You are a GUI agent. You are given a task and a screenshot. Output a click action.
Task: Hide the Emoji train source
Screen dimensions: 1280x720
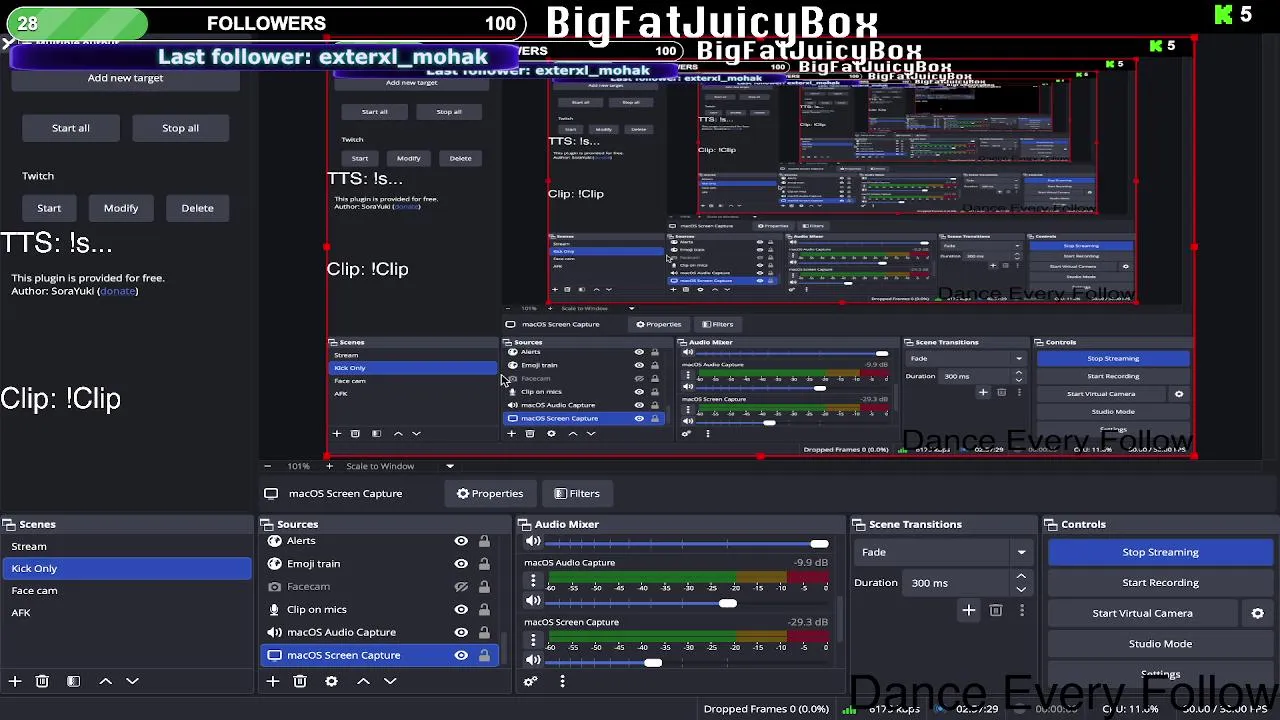click(x=461, y=564)
